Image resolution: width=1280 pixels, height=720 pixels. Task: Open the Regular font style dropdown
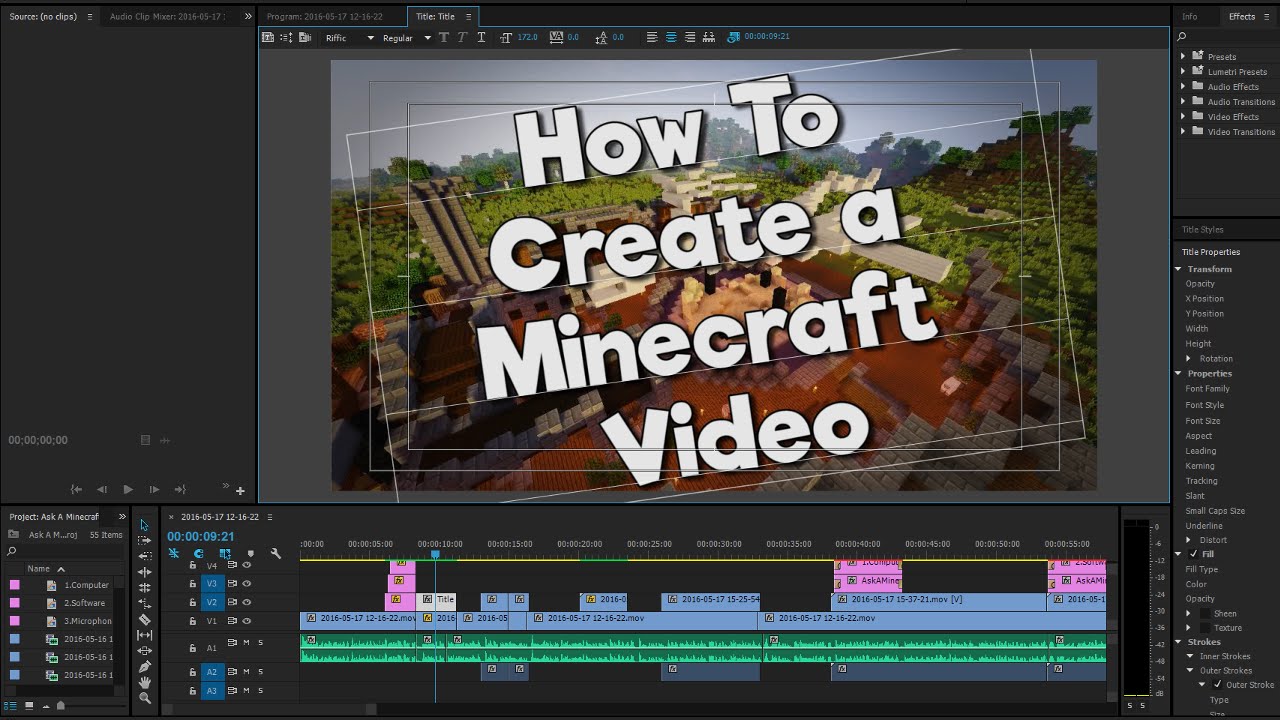[406, 38]
